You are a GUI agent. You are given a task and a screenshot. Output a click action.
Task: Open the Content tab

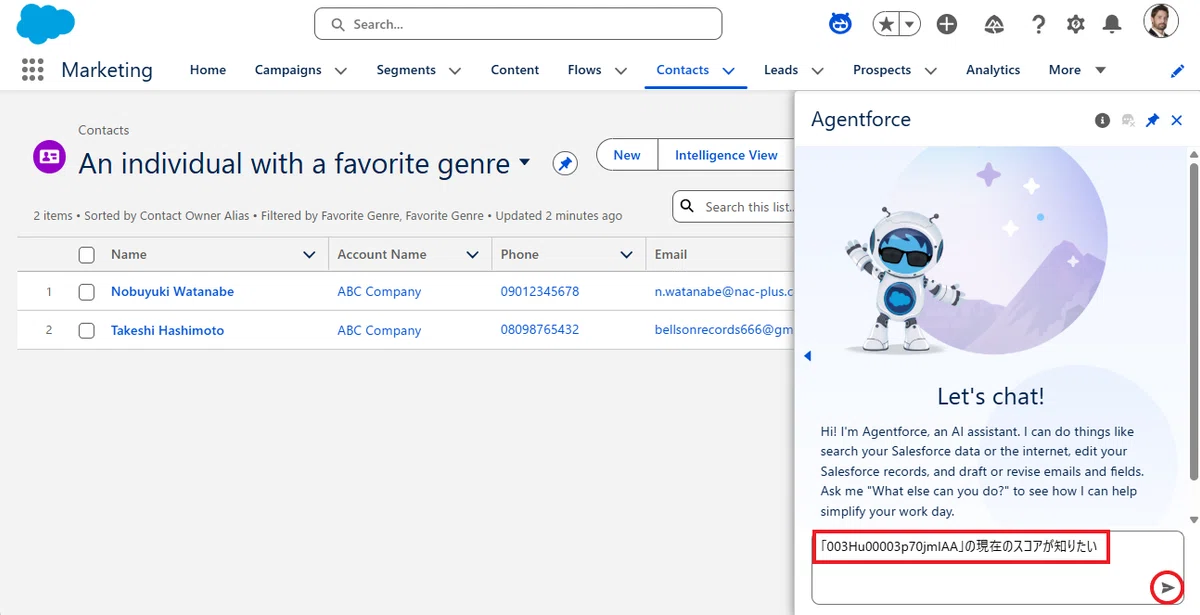pyautogui.click(x=515, y=70)
